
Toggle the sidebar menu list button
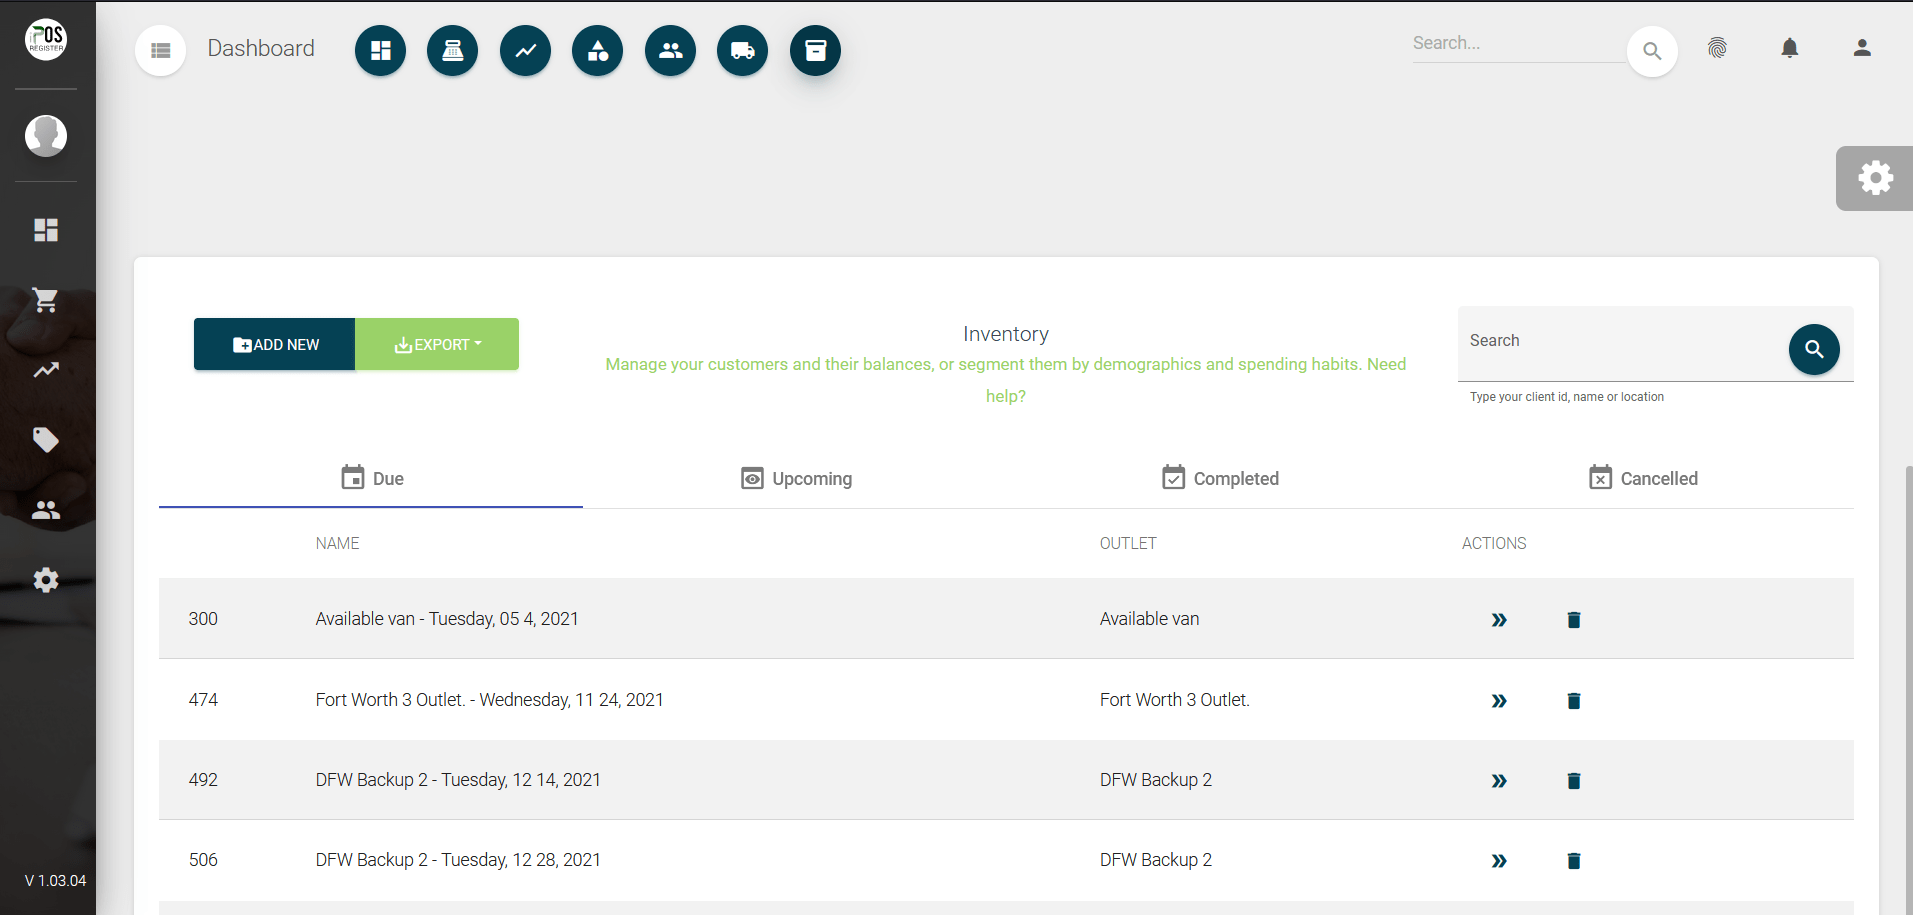click(160, 50)
